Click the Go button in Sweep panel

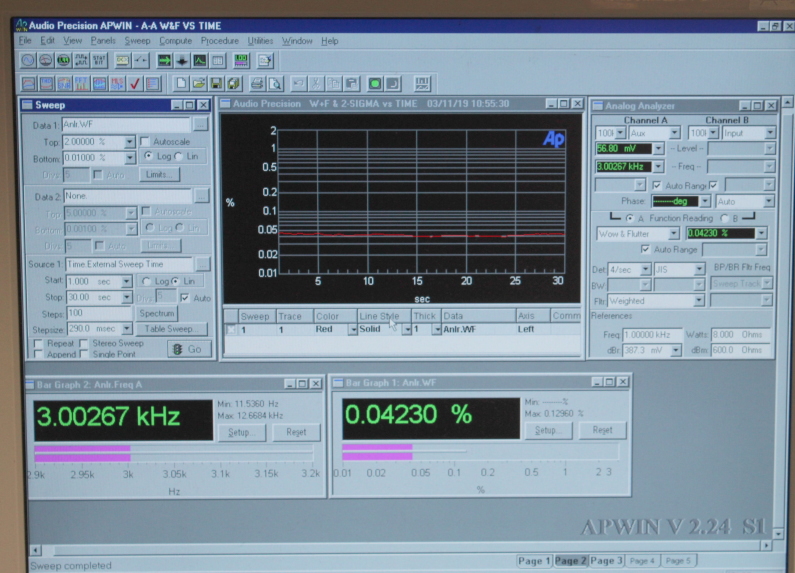click(189, 349)
